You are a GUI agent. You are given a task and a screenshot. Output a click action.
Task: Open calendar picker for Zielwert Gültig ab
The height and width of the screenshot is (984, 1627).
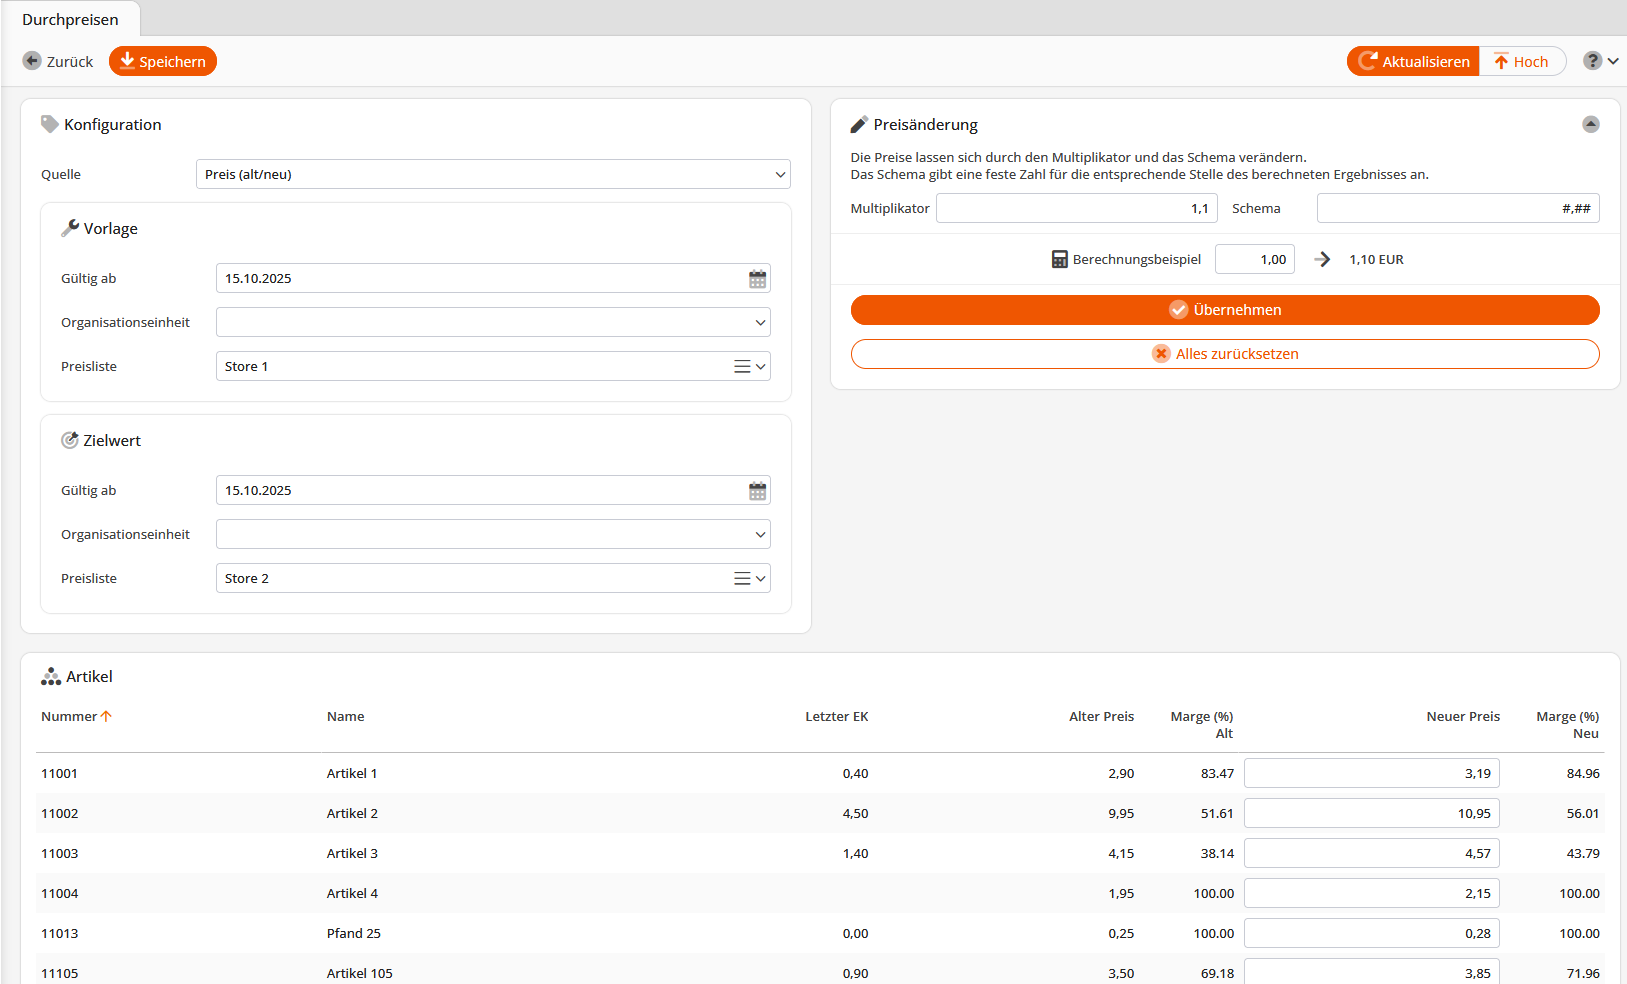click(757, 491)
